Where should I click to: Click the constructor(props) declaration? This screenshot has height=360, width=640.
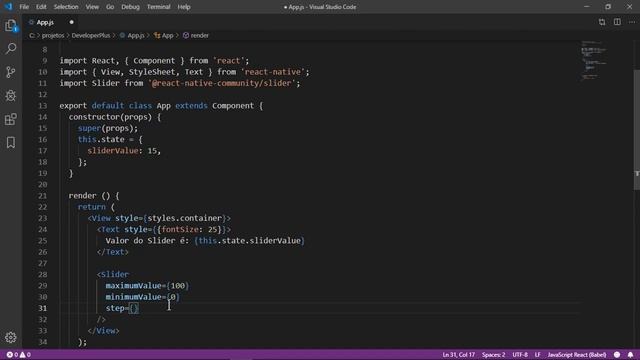[x=110, y=117]
